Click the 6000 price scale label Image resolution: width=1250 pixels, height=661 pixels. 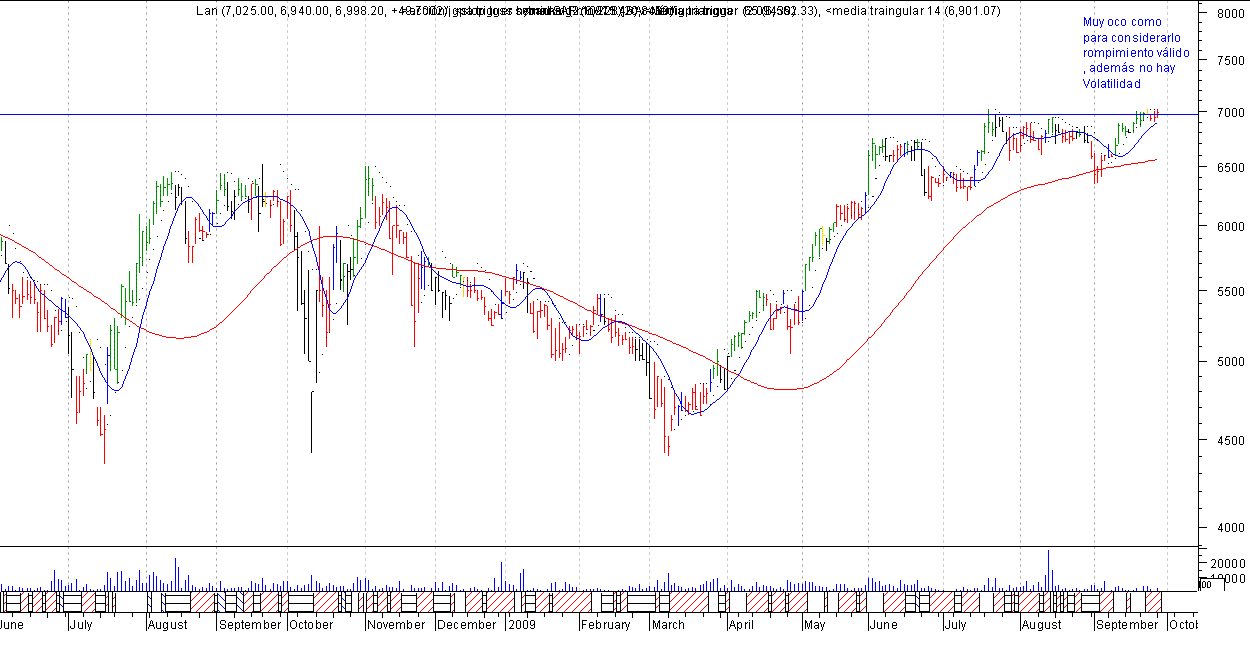1230,227
